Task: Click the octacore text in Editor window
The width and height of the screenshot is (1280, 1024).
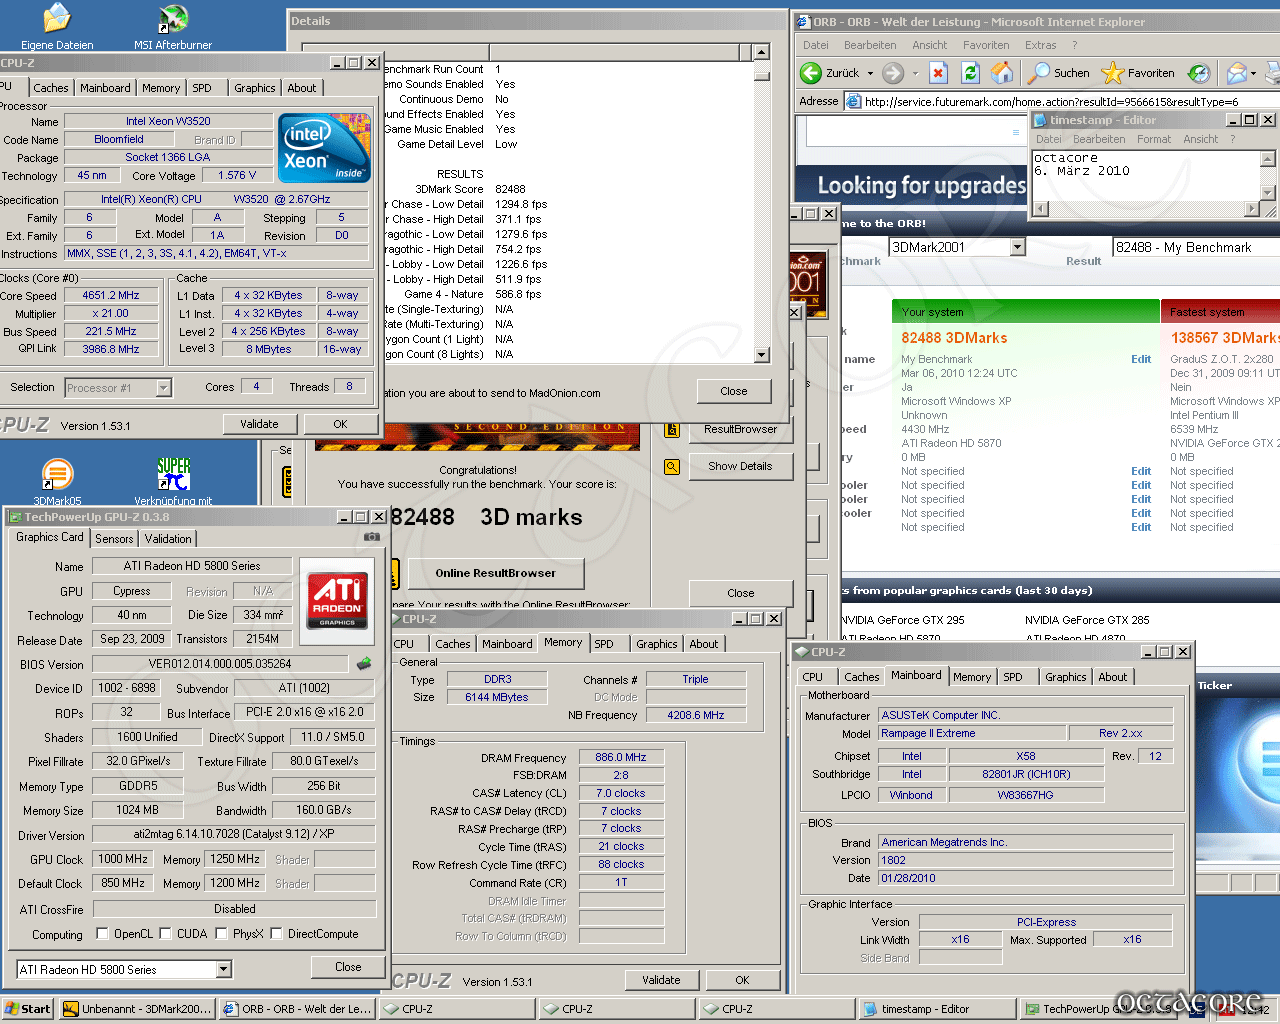Action: 1065,158
